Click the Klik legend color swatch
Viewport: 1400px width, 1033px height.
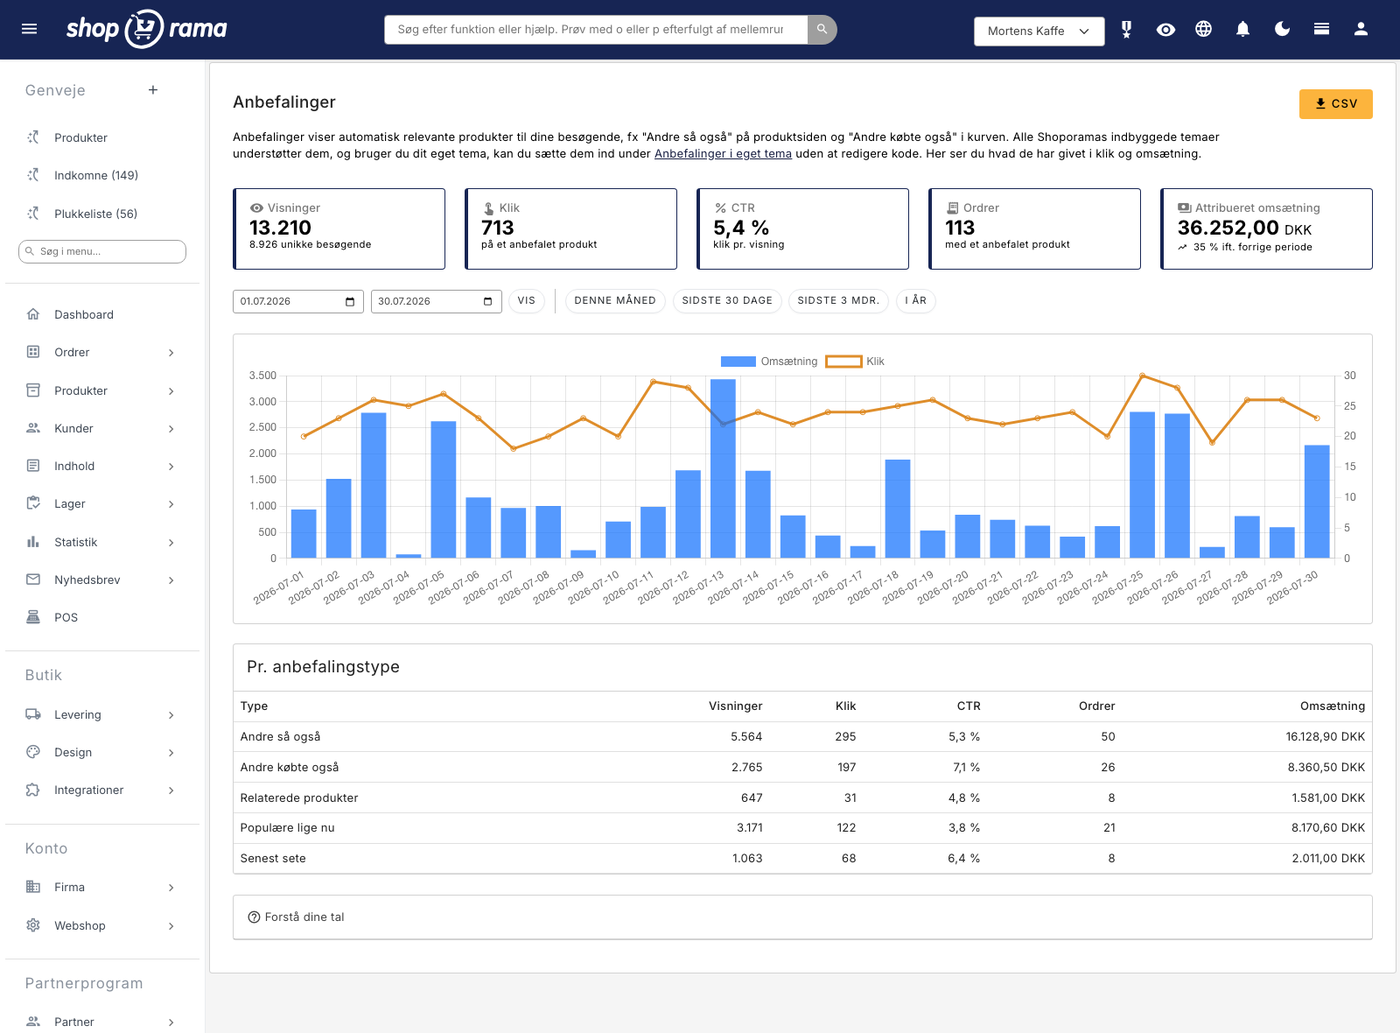point(843,361)
